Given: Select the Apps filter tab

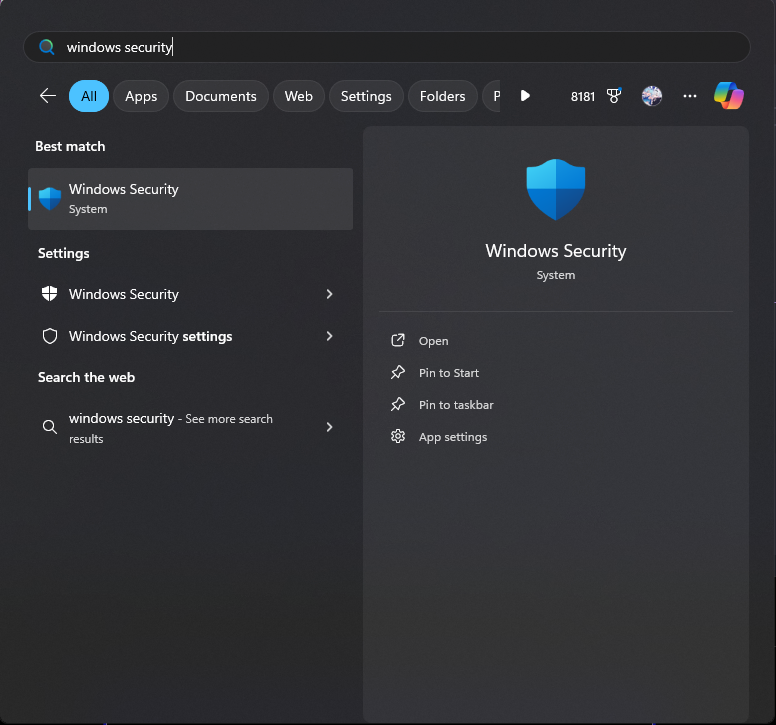Looking at the screenshot, I should tap(141, 96).
